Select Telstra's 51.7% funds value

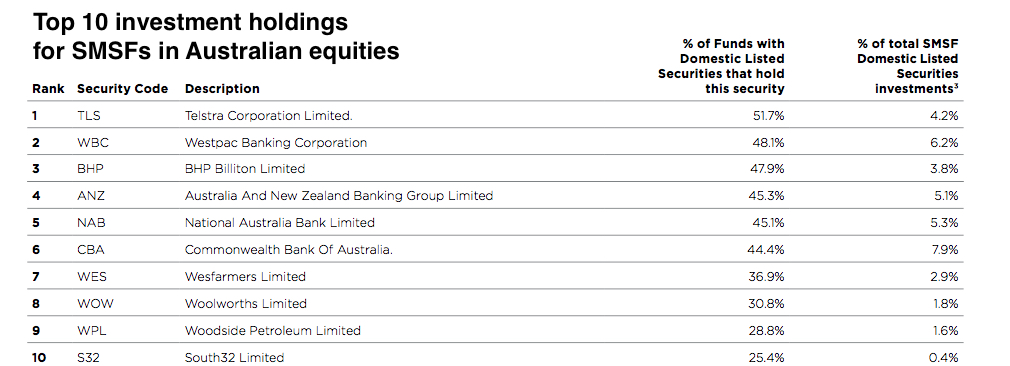pyautogui.click(x=768, y=116)
